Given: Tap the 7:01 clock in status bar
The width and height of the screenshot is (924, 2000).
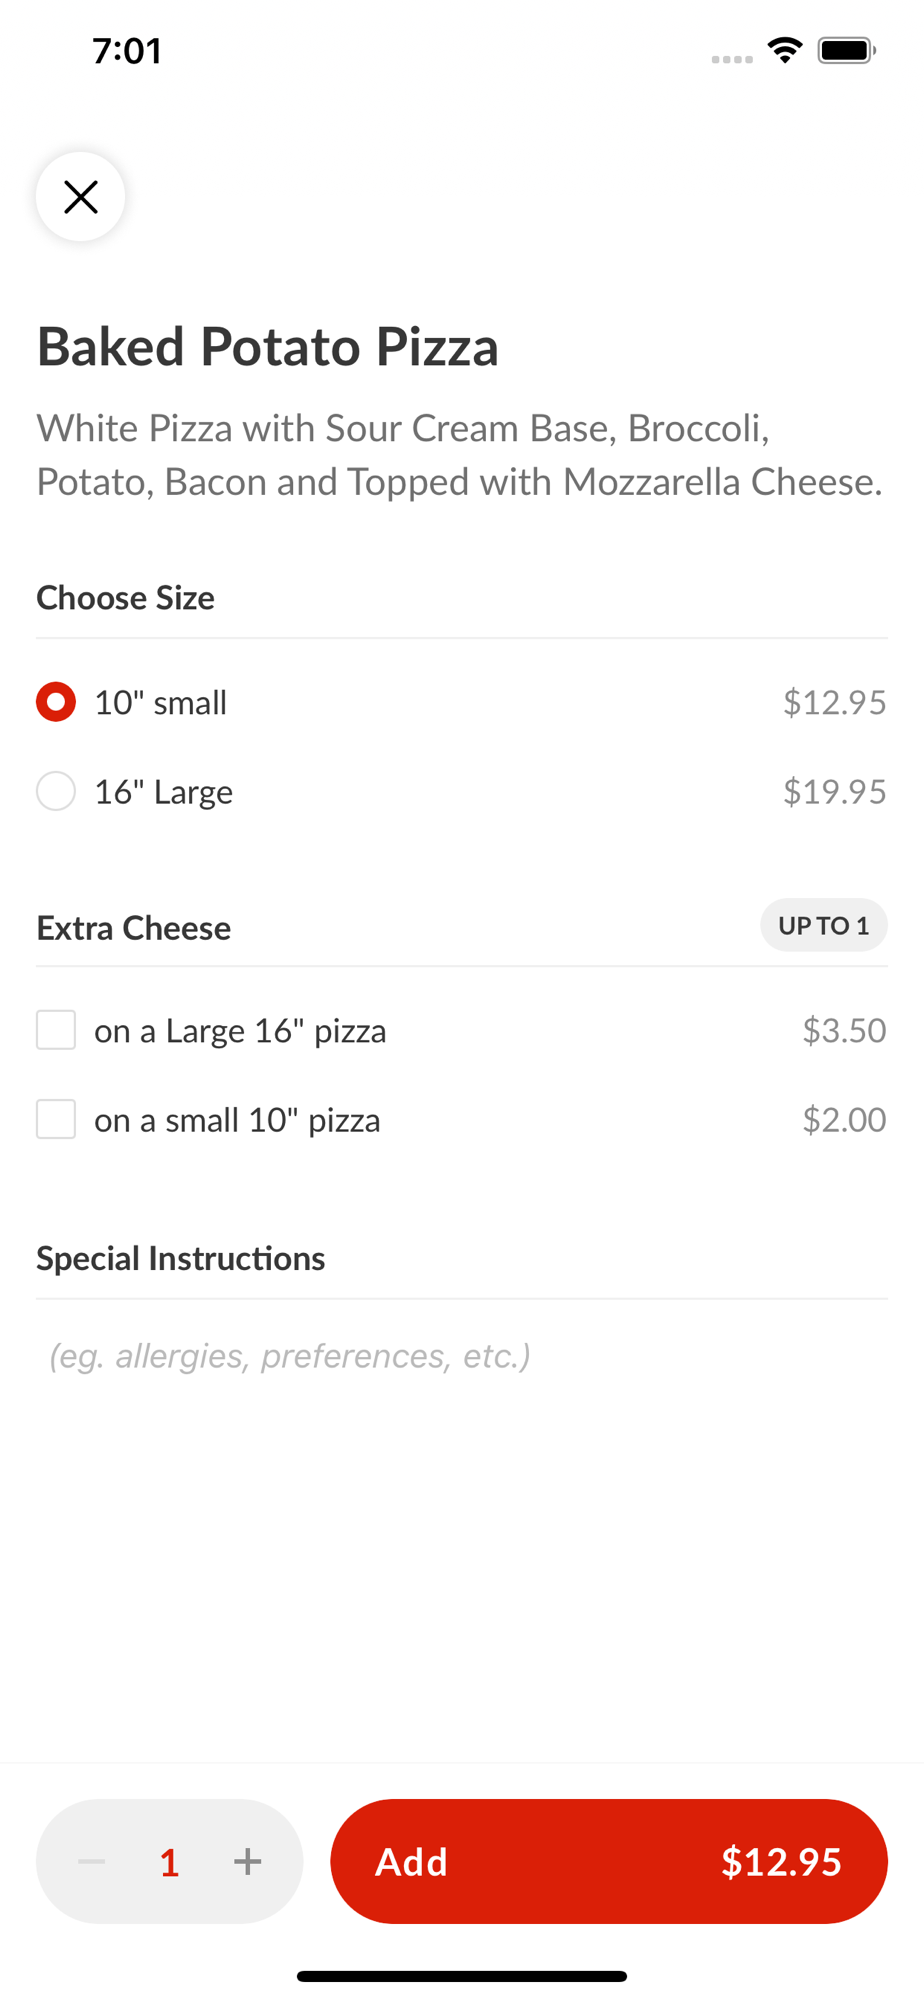Looking at the screenshot, I should (127, 51).
